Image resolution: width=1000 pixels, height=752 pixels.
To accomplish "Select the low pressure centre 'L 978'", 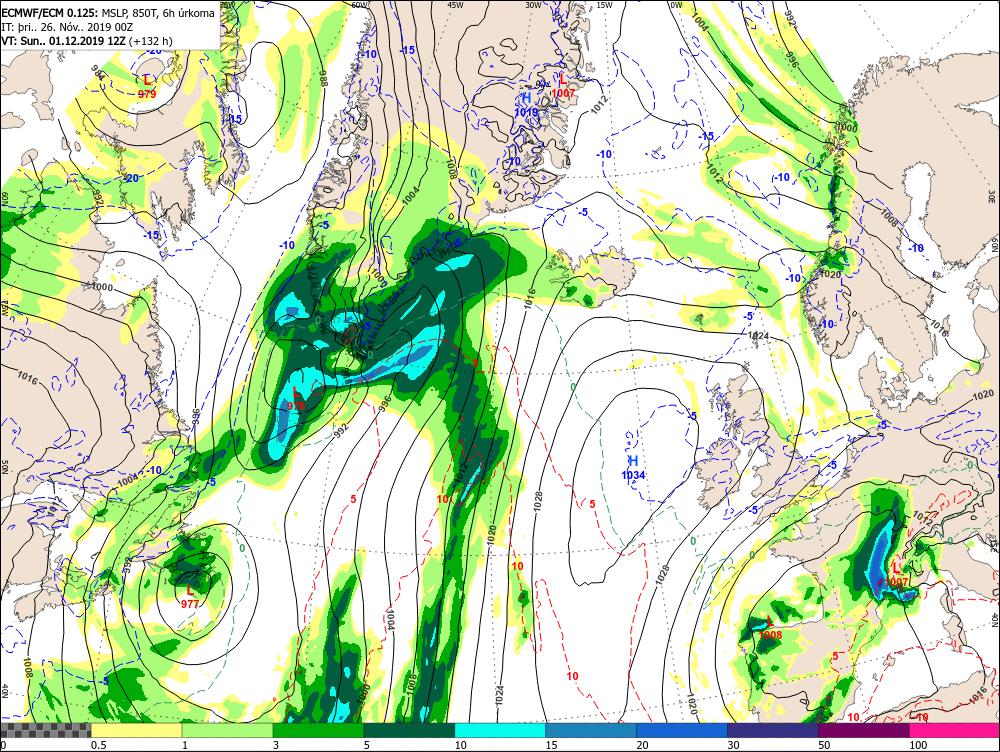I will pos(296,398).
